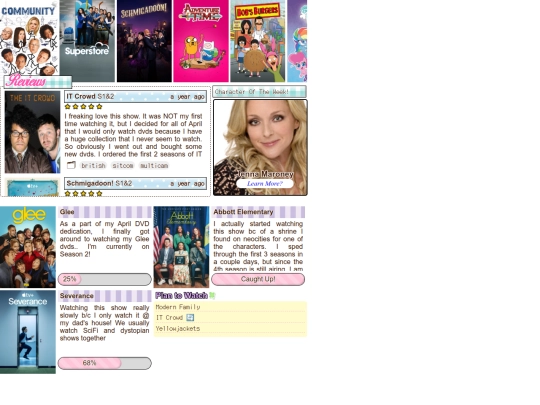The image size is (540, 405).
Task: Open the Severance poster image
Action: click(x=28, y=332)
